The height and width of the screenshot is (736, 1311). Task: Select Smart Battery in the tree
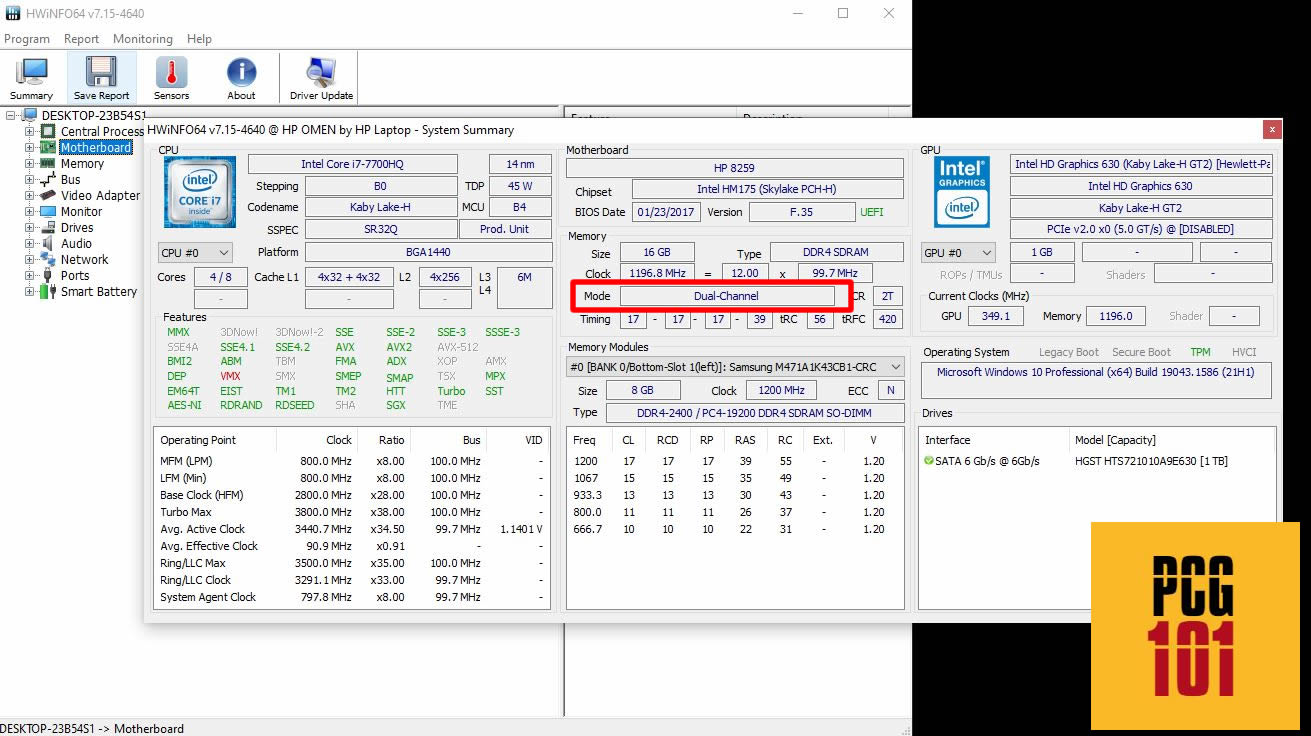(x=98, y=292)
